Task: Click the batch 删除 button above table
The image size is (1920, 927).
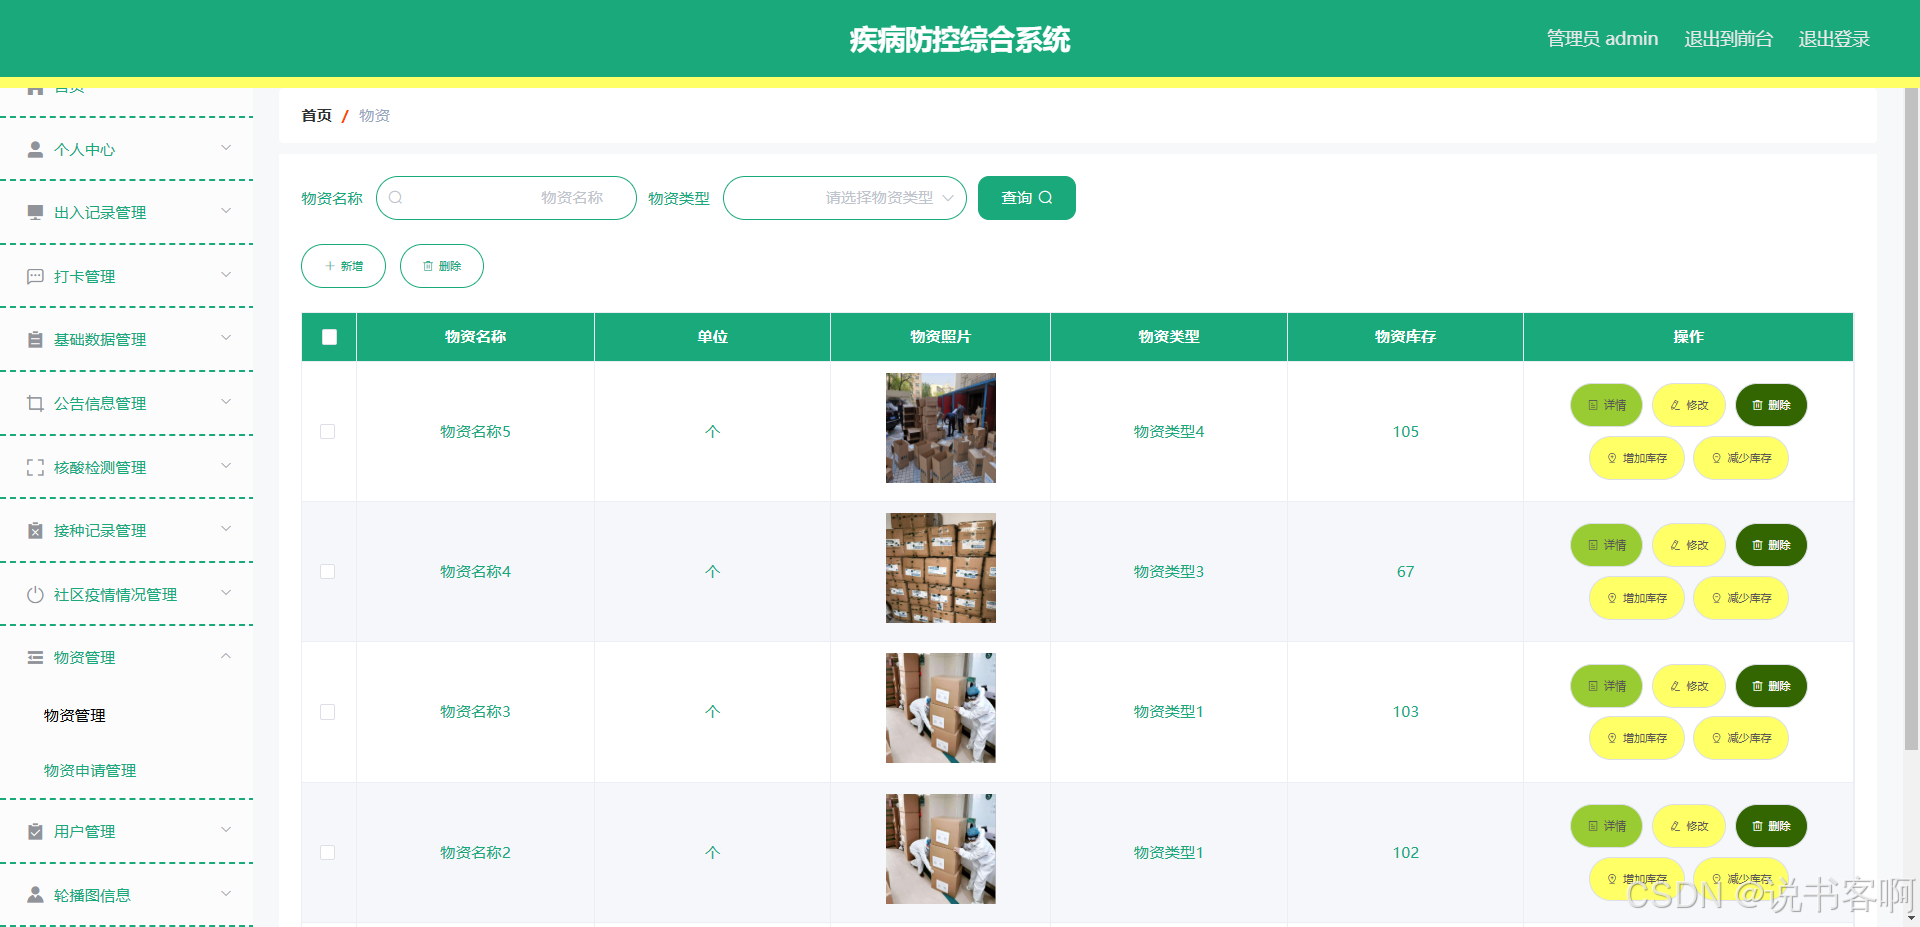Action: 441,266
